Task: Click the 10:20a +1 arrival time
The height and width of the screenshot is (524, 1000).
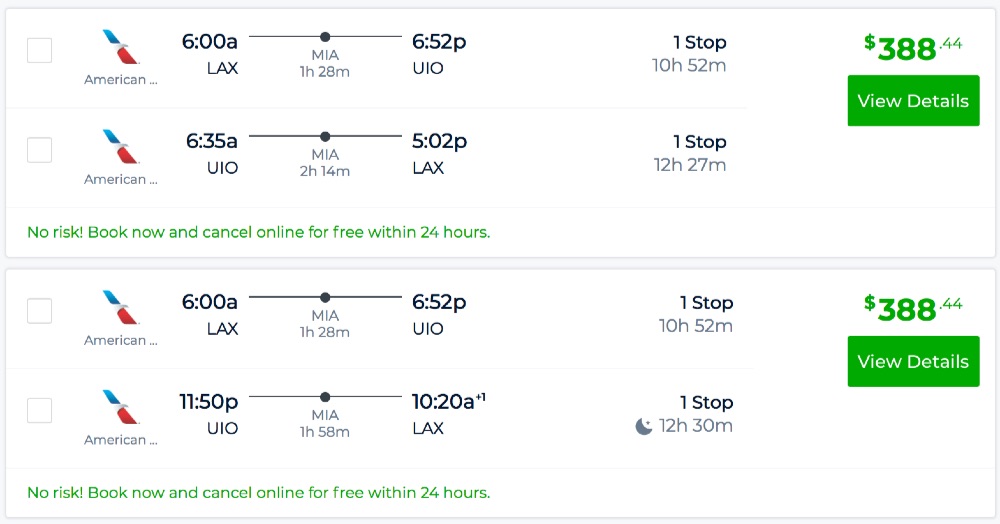Action: (x=448, y=402)
